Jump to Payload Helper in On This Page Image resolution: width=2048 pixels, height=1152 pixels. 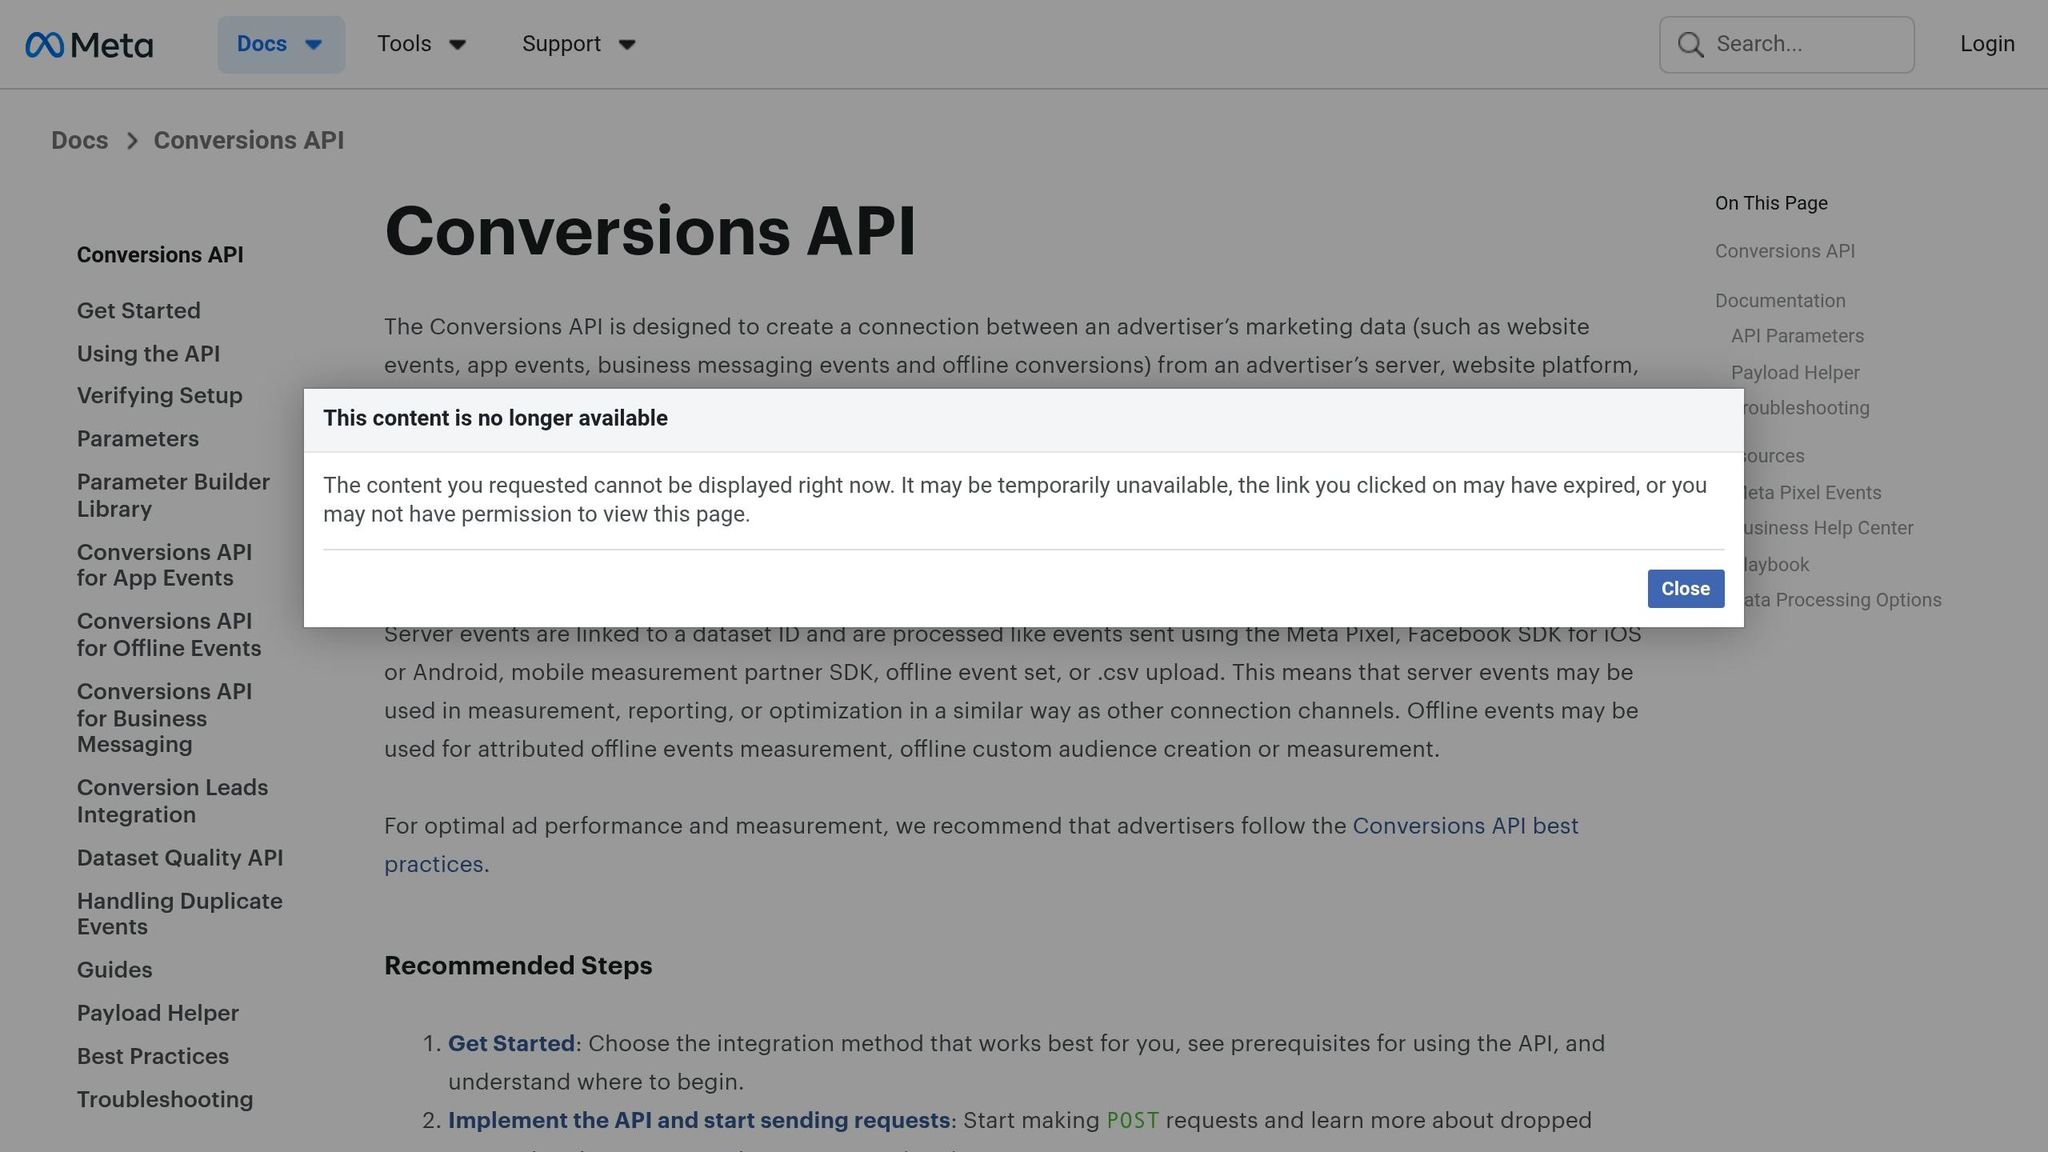point(1795,373)
